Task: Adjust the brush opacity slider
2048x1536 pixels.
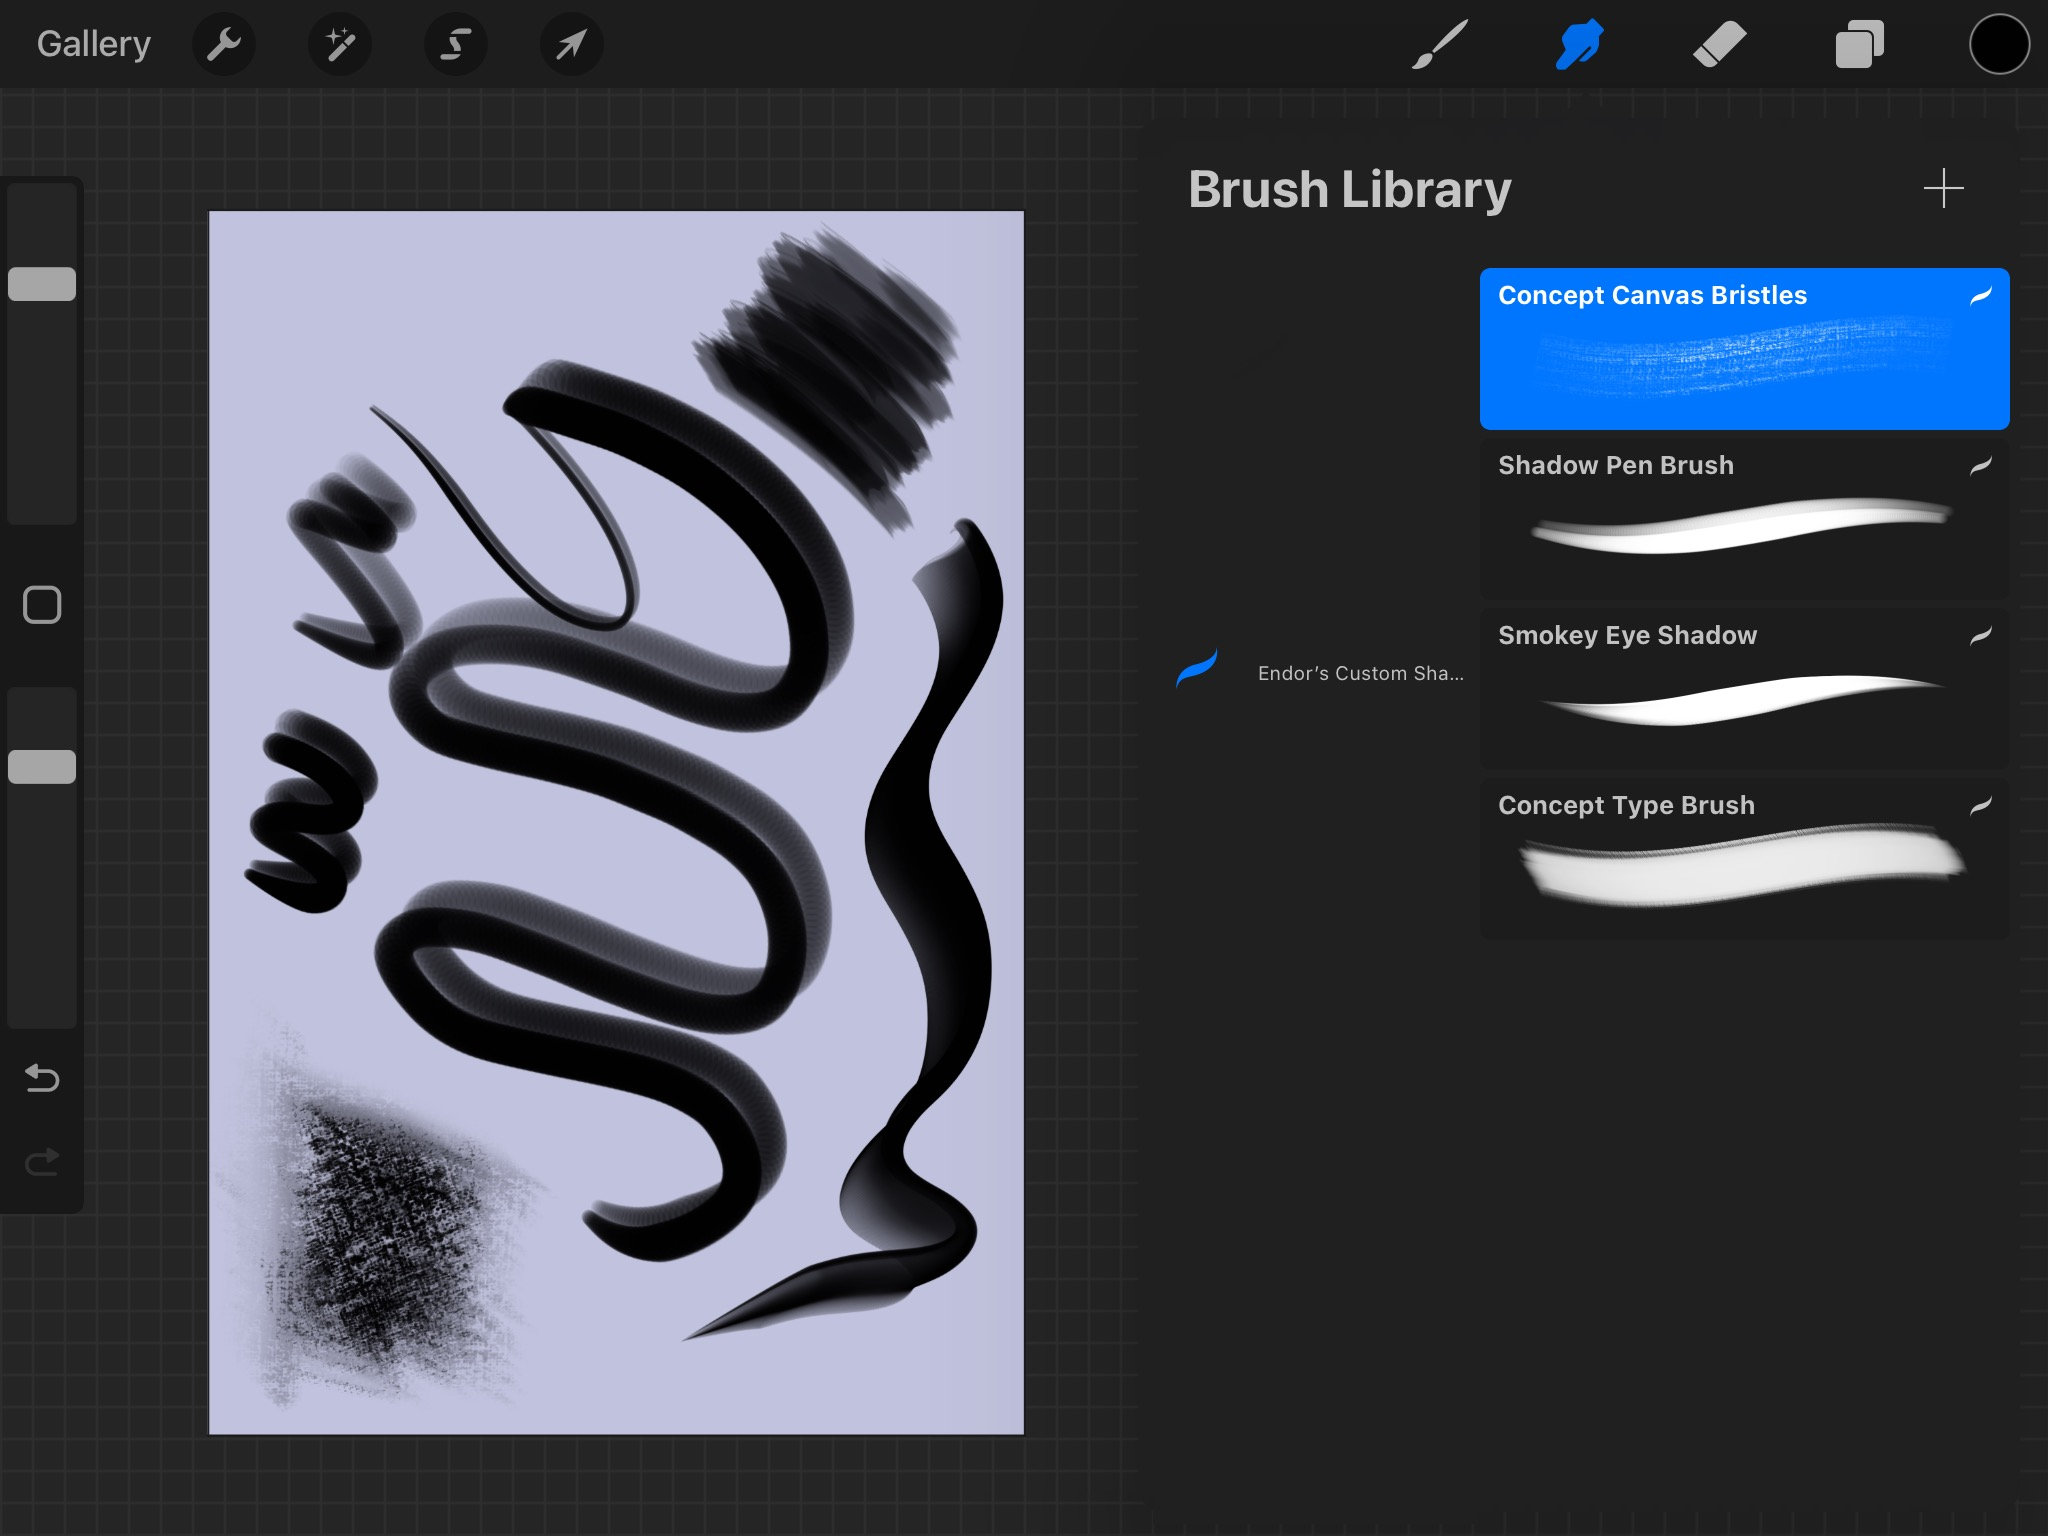Action: (x=41, y=764)
